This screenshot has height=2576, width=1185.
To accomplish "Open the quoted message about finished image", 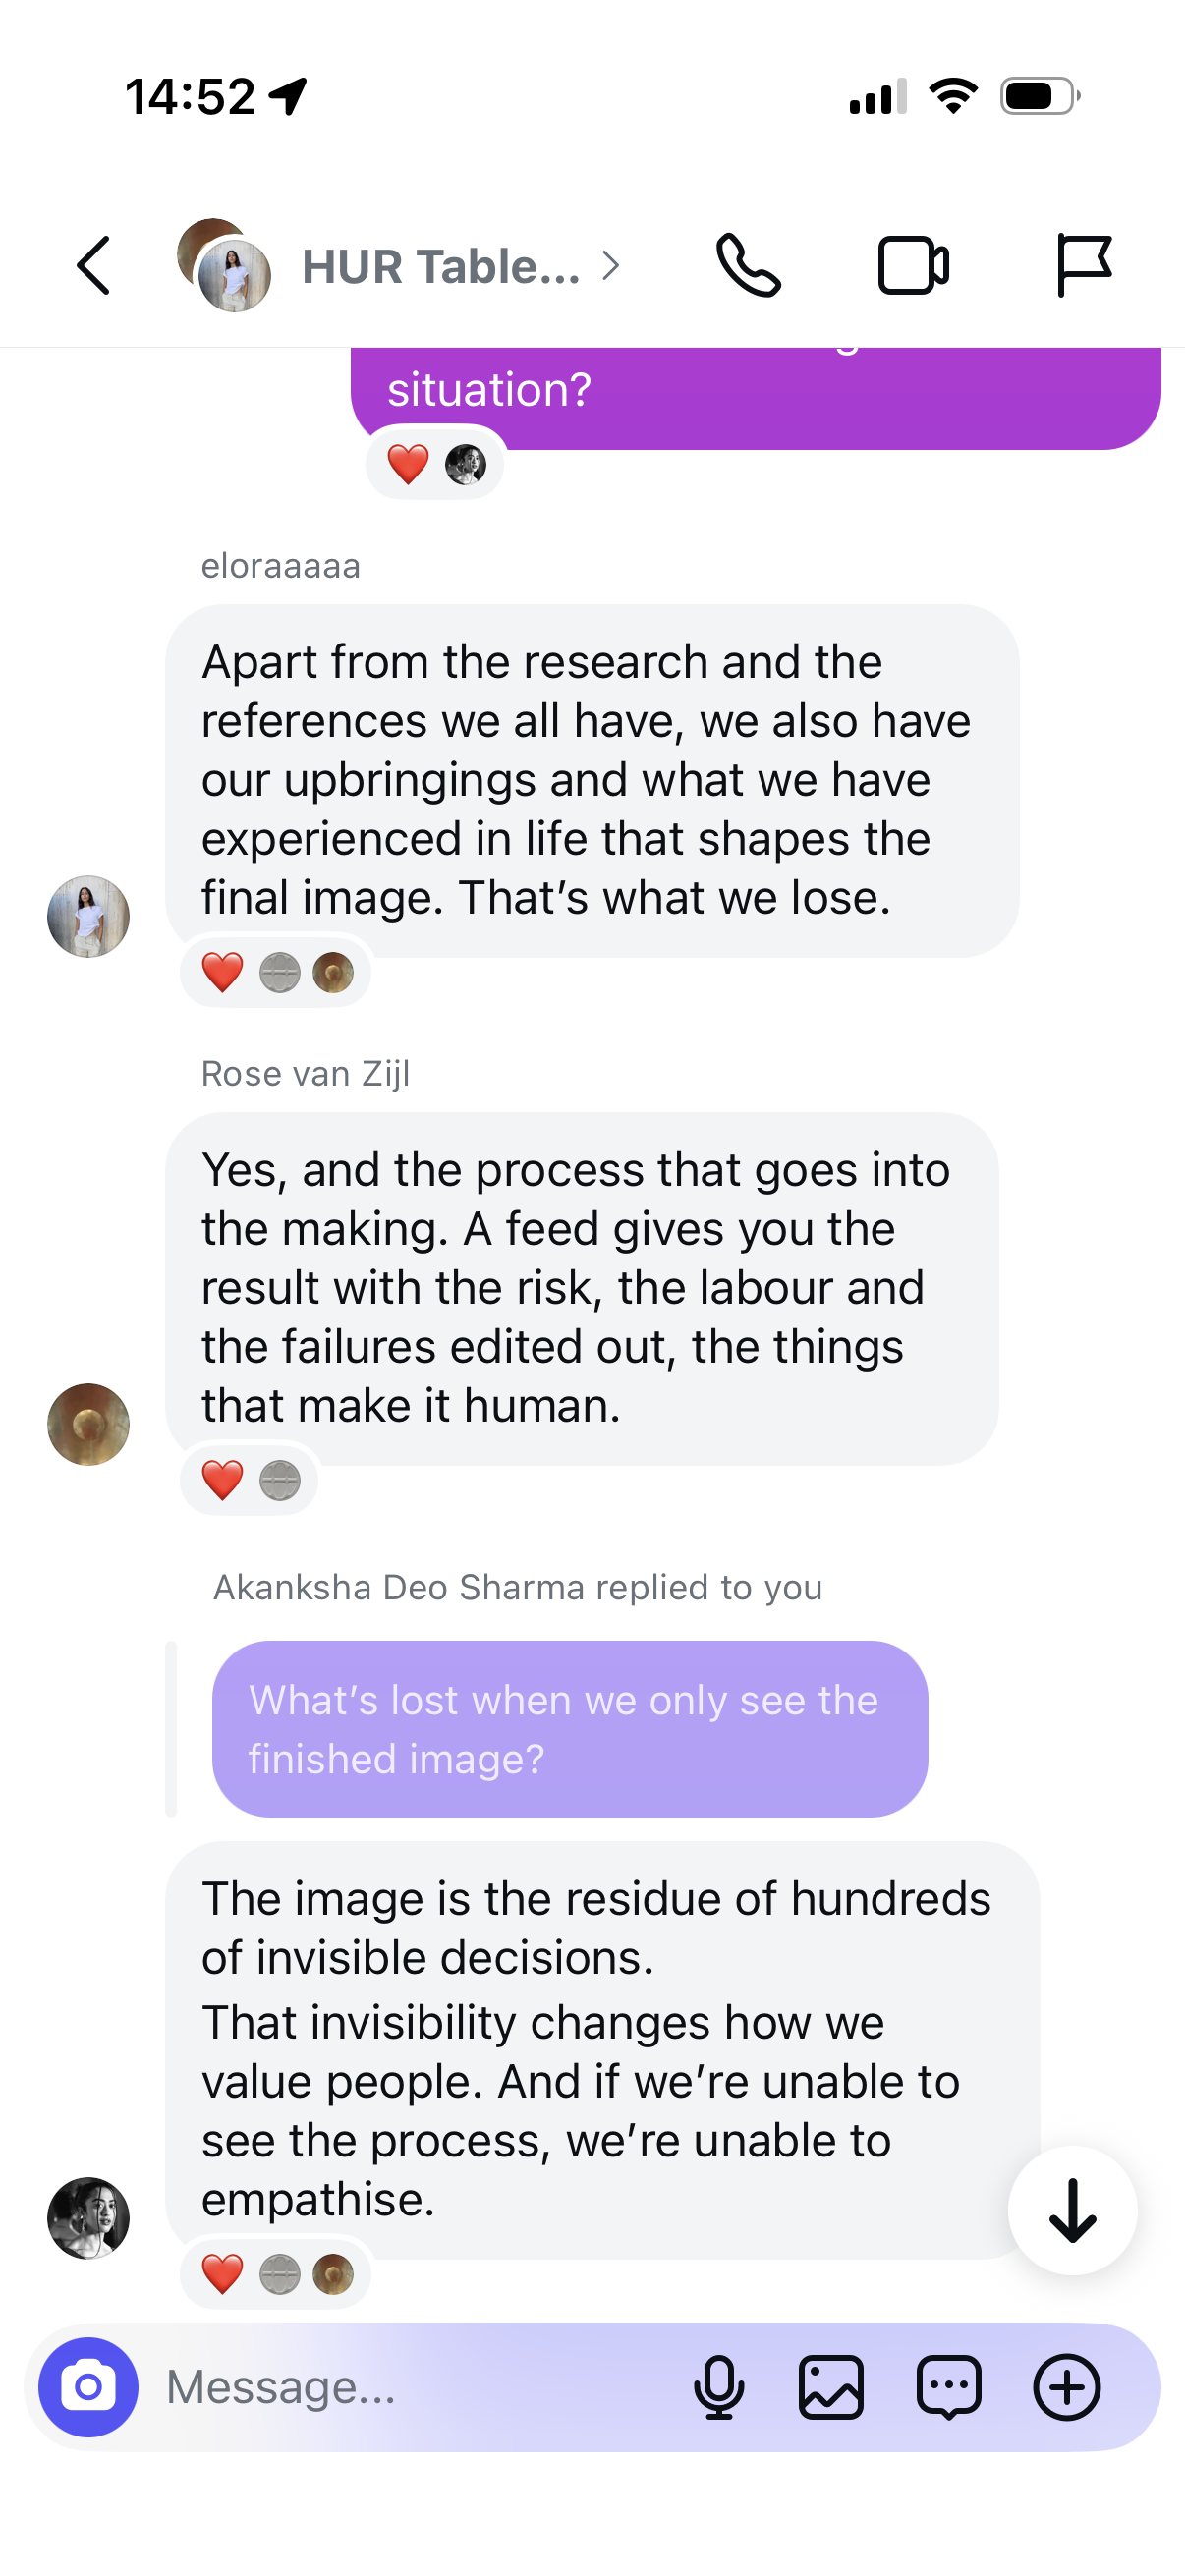I will (569, 1728).
